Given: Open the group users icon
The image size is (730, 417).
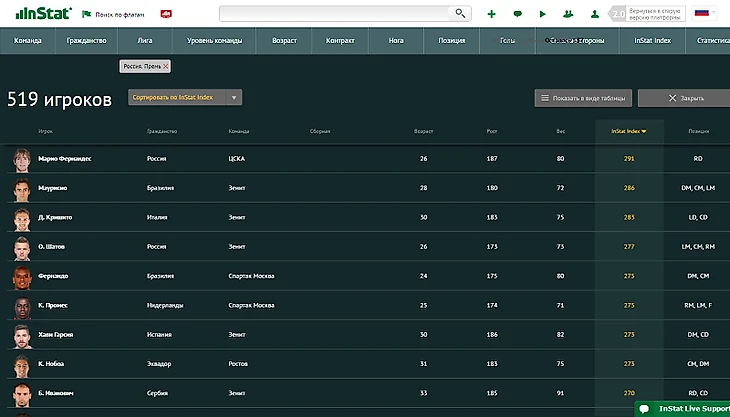Looking at the screenshot, I should click(x=568, y=14).
